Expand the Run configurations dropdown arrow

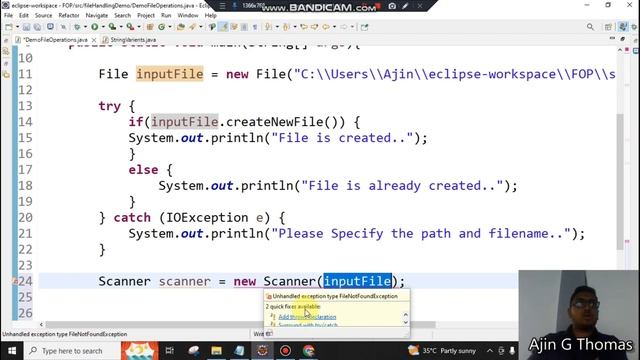[103, 27]
